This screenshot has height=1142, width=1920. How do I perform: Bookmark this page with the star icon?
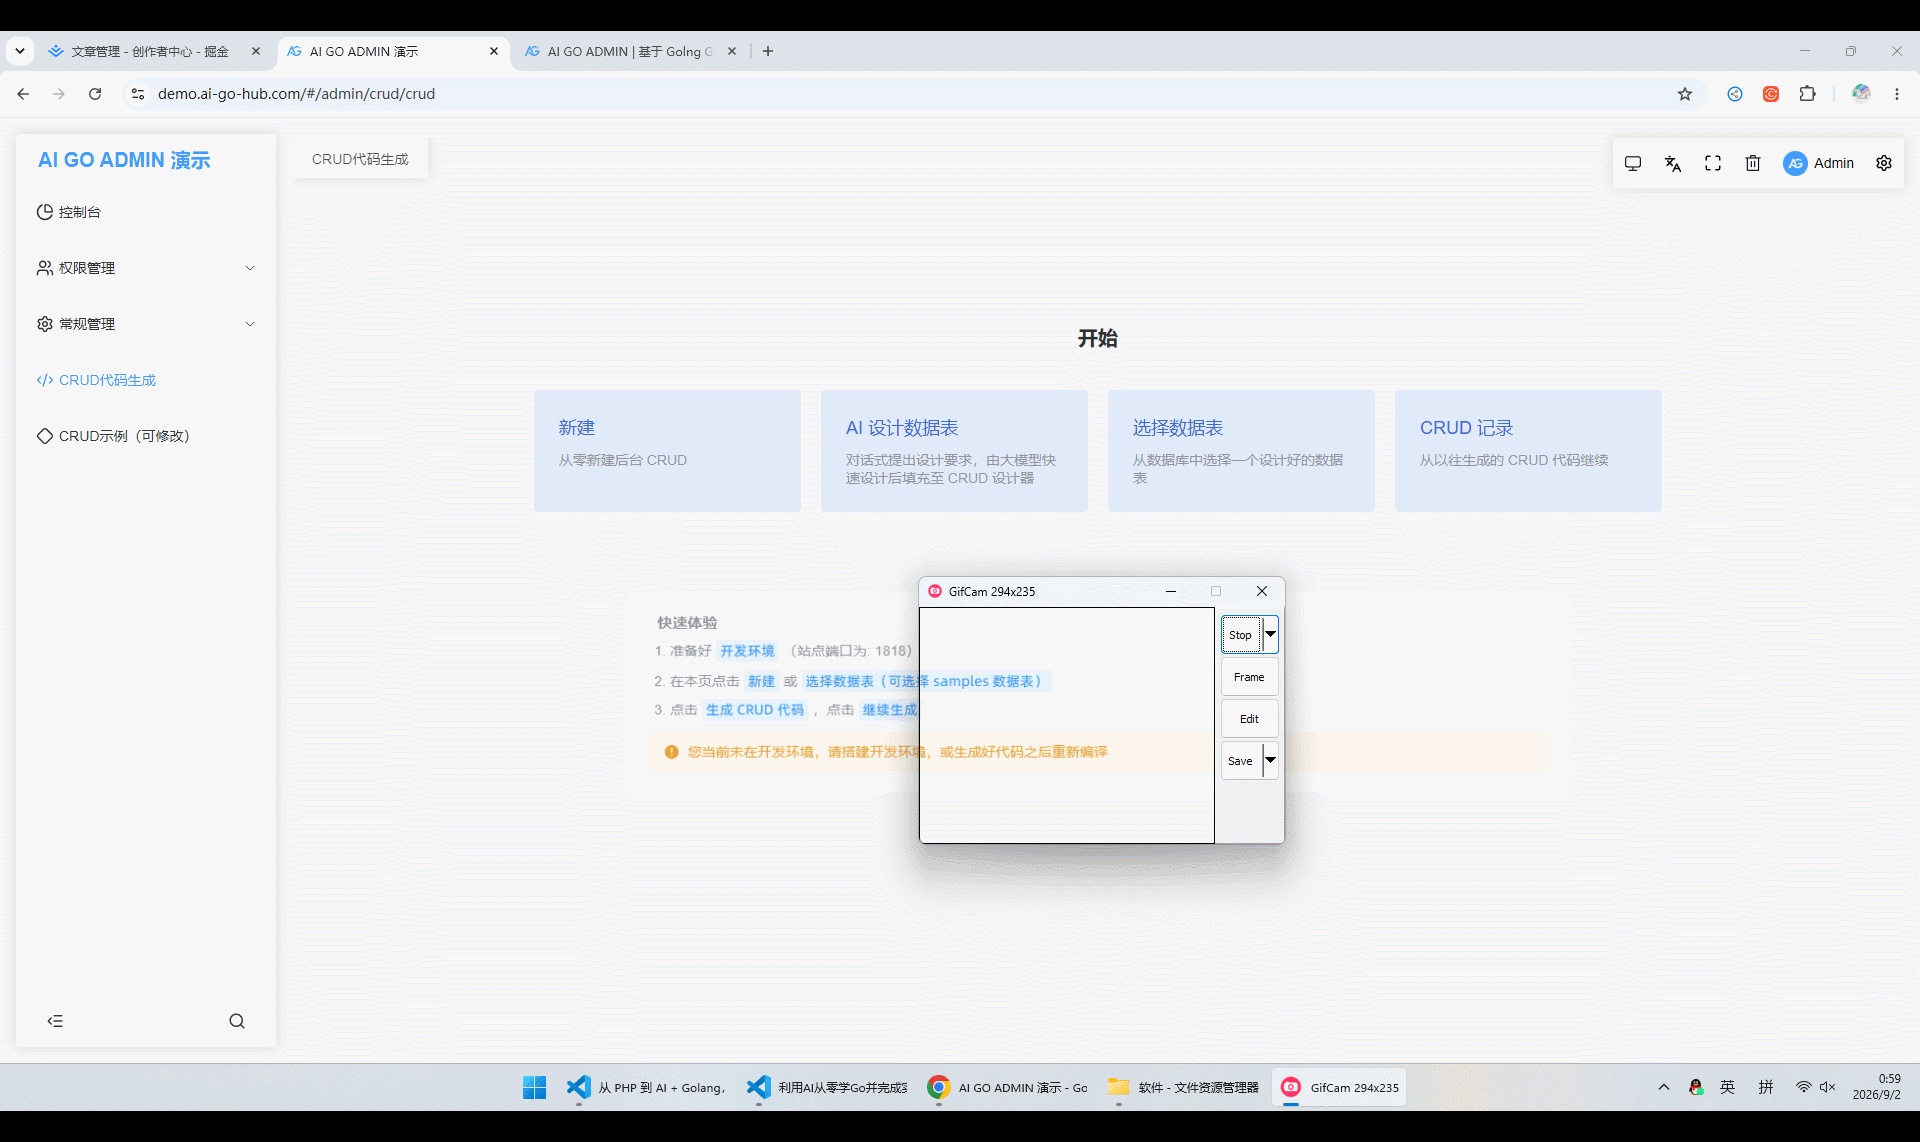pyautogui.click(x=1685, y=94)
